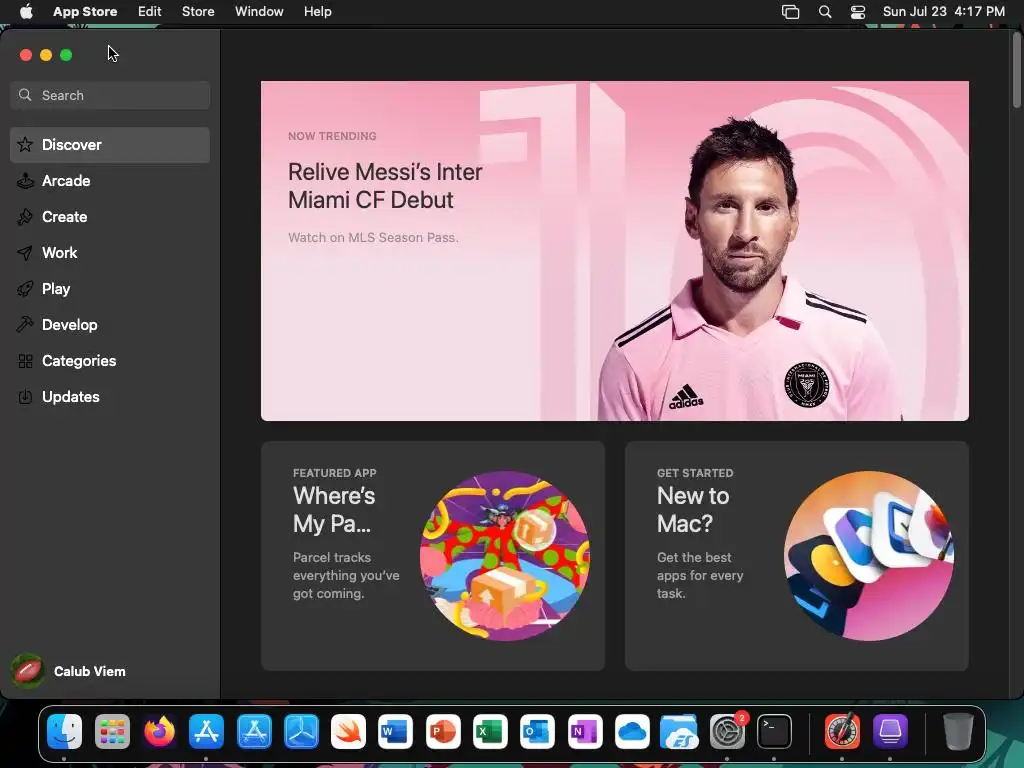Open Spotlight search from menu bar
The image size is (1024, 768).
[825, 12]
